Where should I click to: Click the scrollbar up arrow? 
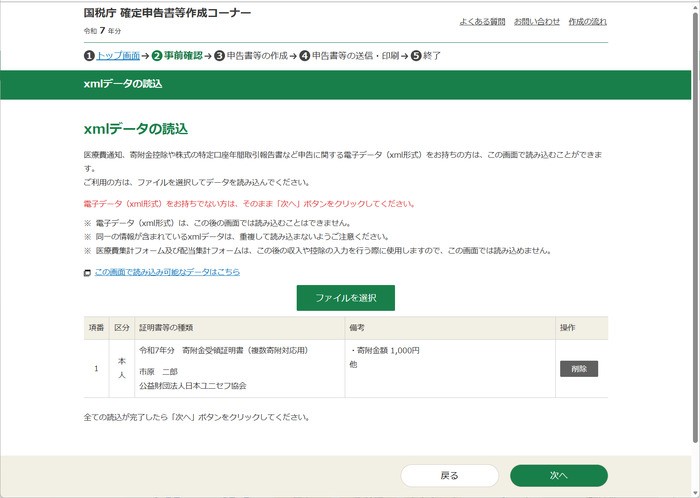pyautogui.click(x=694, y=6)
